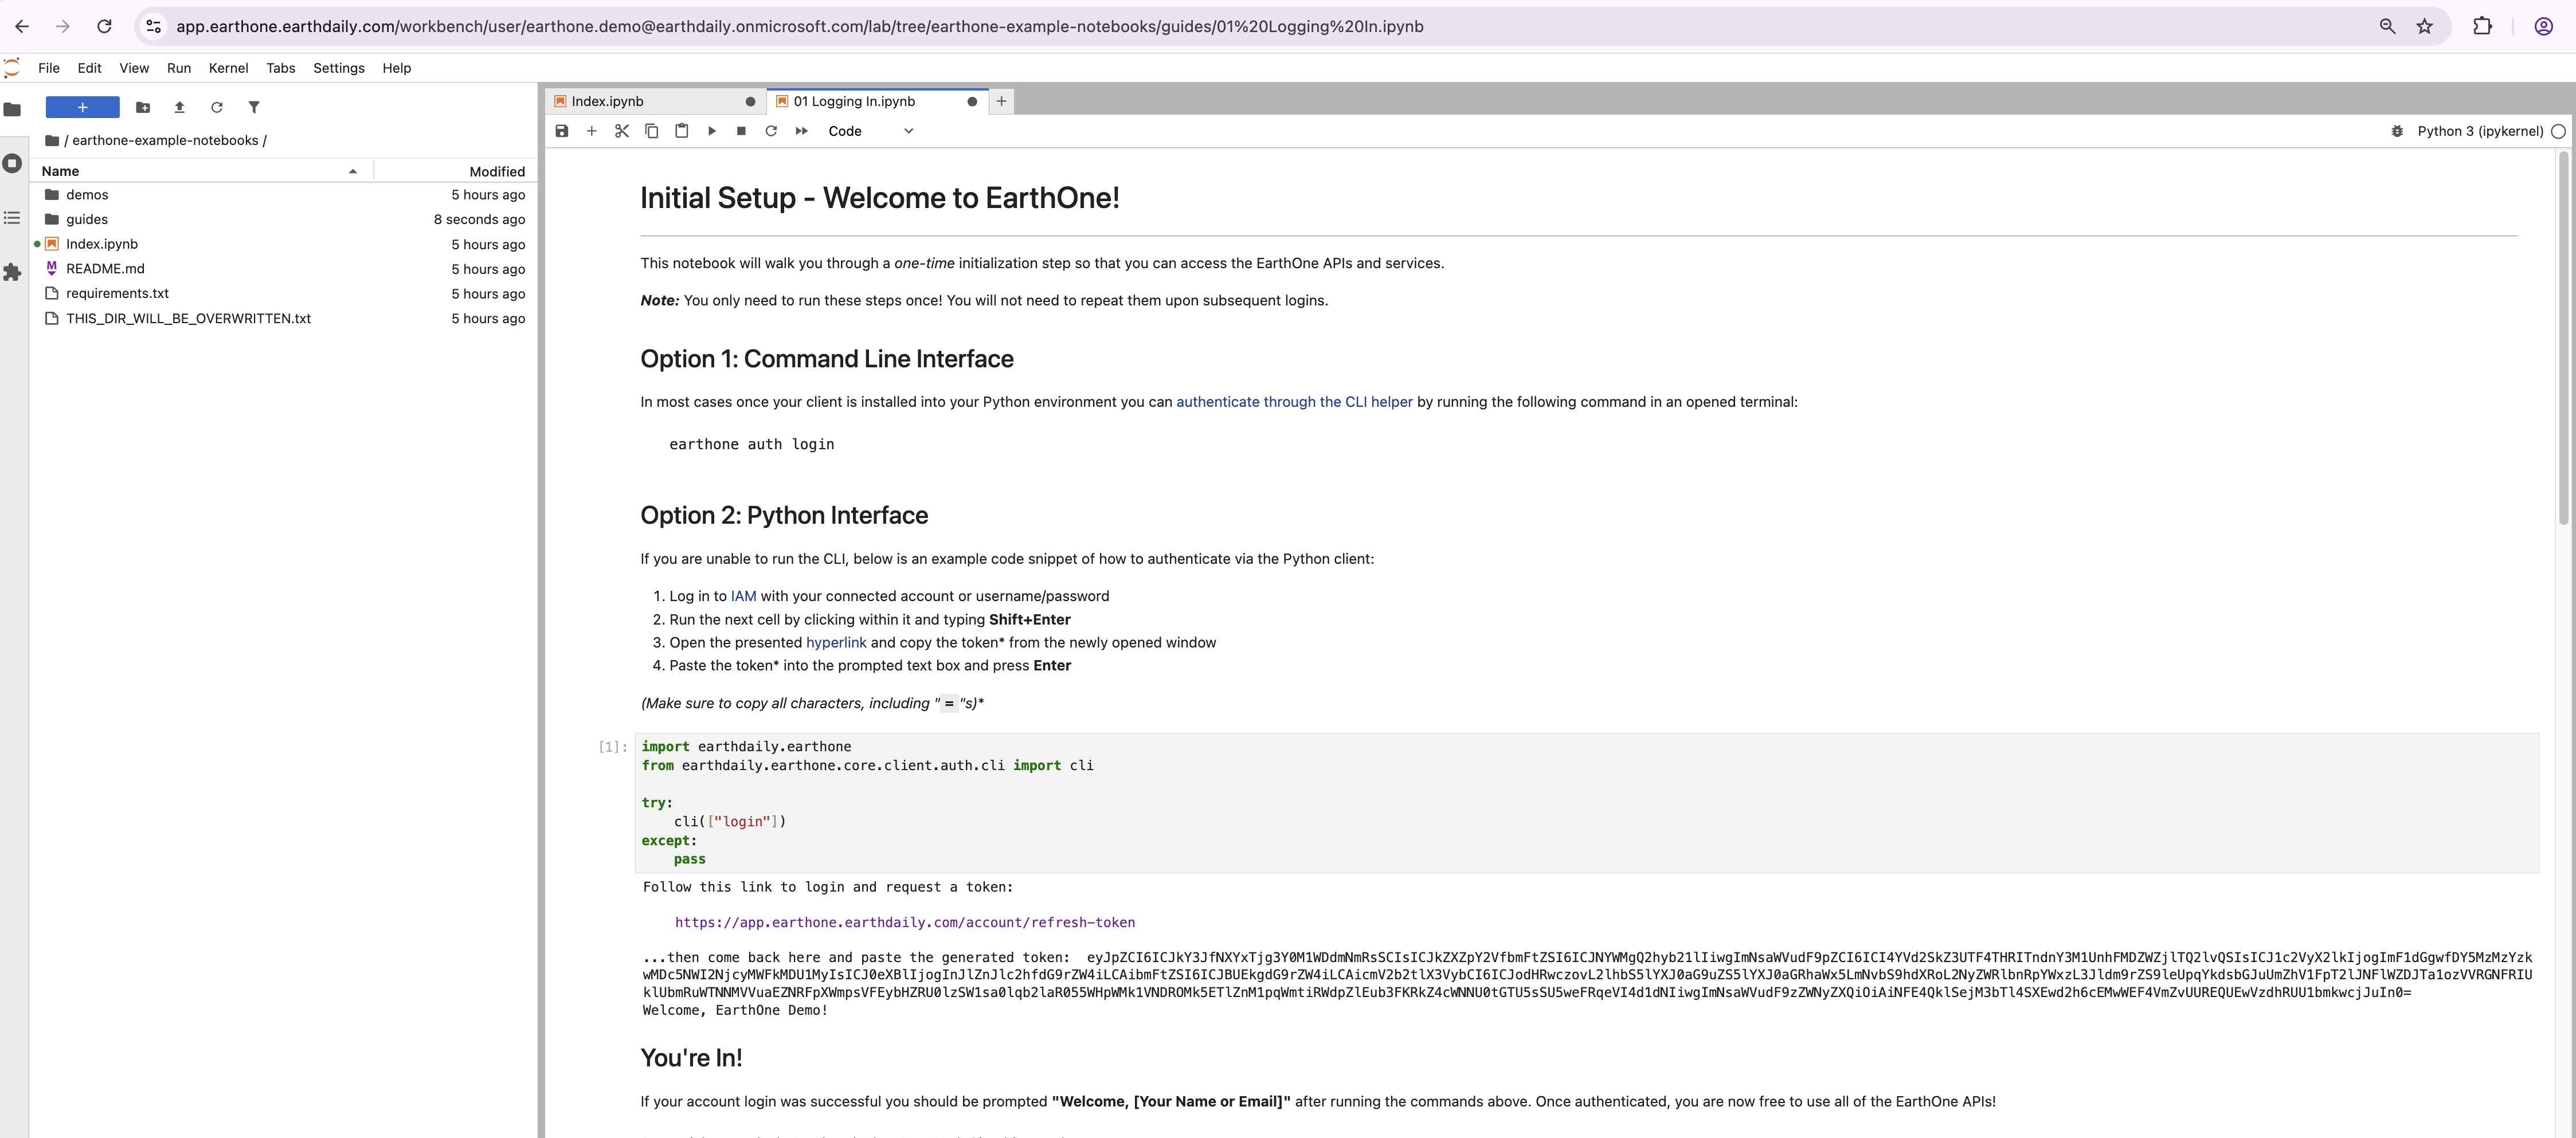Restart the kernel from the notebook toolbar
Image resolution: width=2576 pixels, height=1138 pixels.
point(771,131)
